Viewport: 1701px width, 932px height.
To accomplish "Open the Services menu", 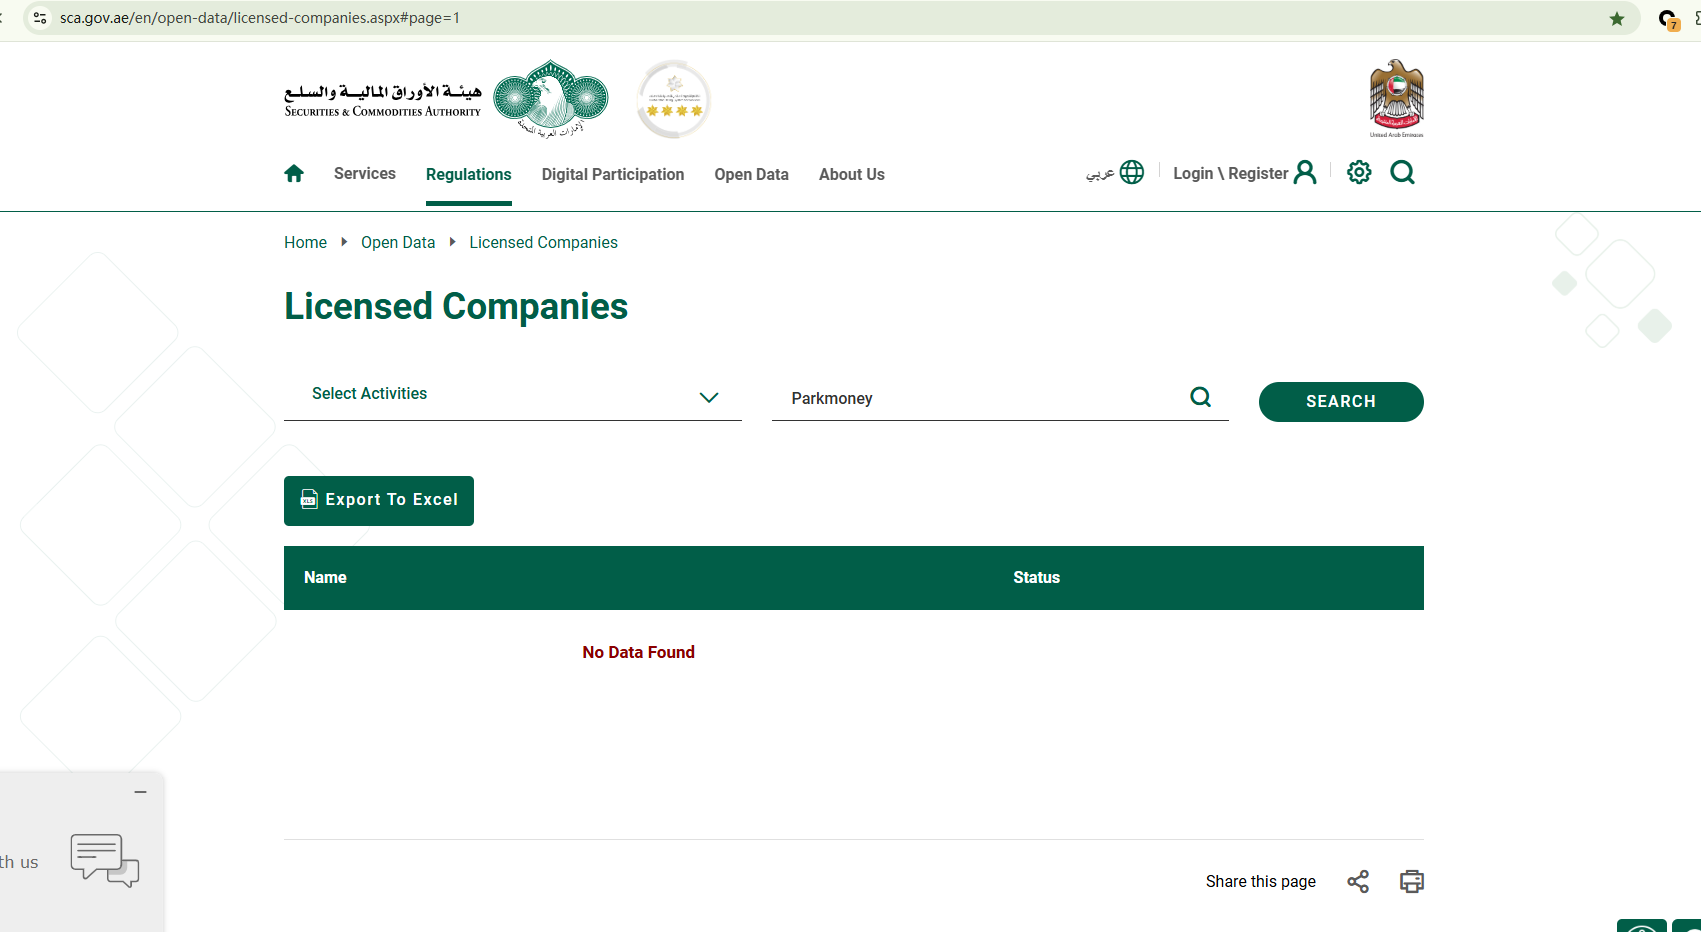I will pyautogui.click(x=365, y=174).
